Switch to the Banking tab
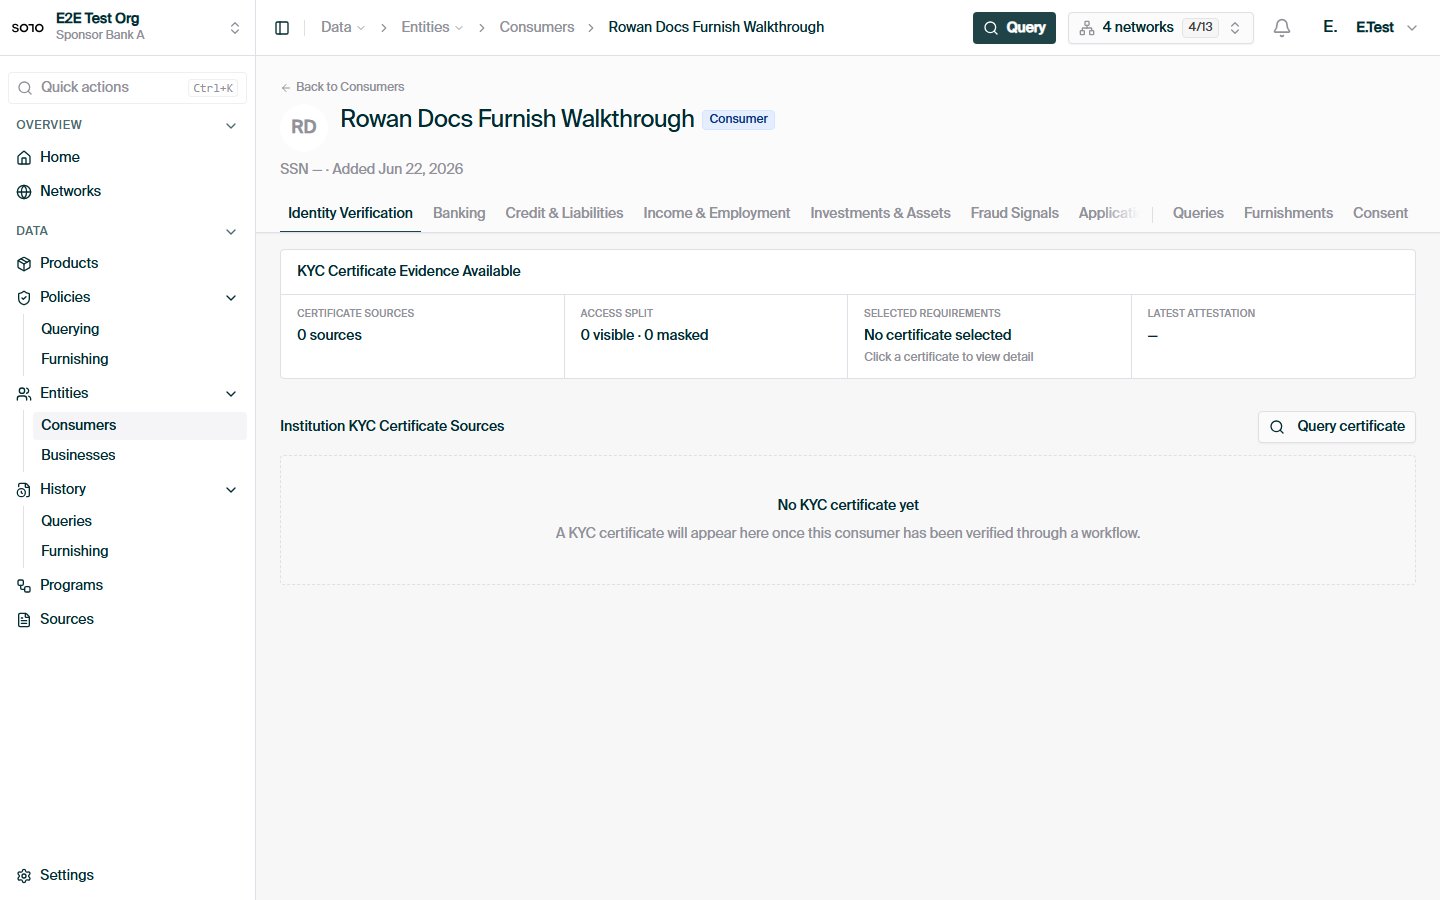 point(459,213)
